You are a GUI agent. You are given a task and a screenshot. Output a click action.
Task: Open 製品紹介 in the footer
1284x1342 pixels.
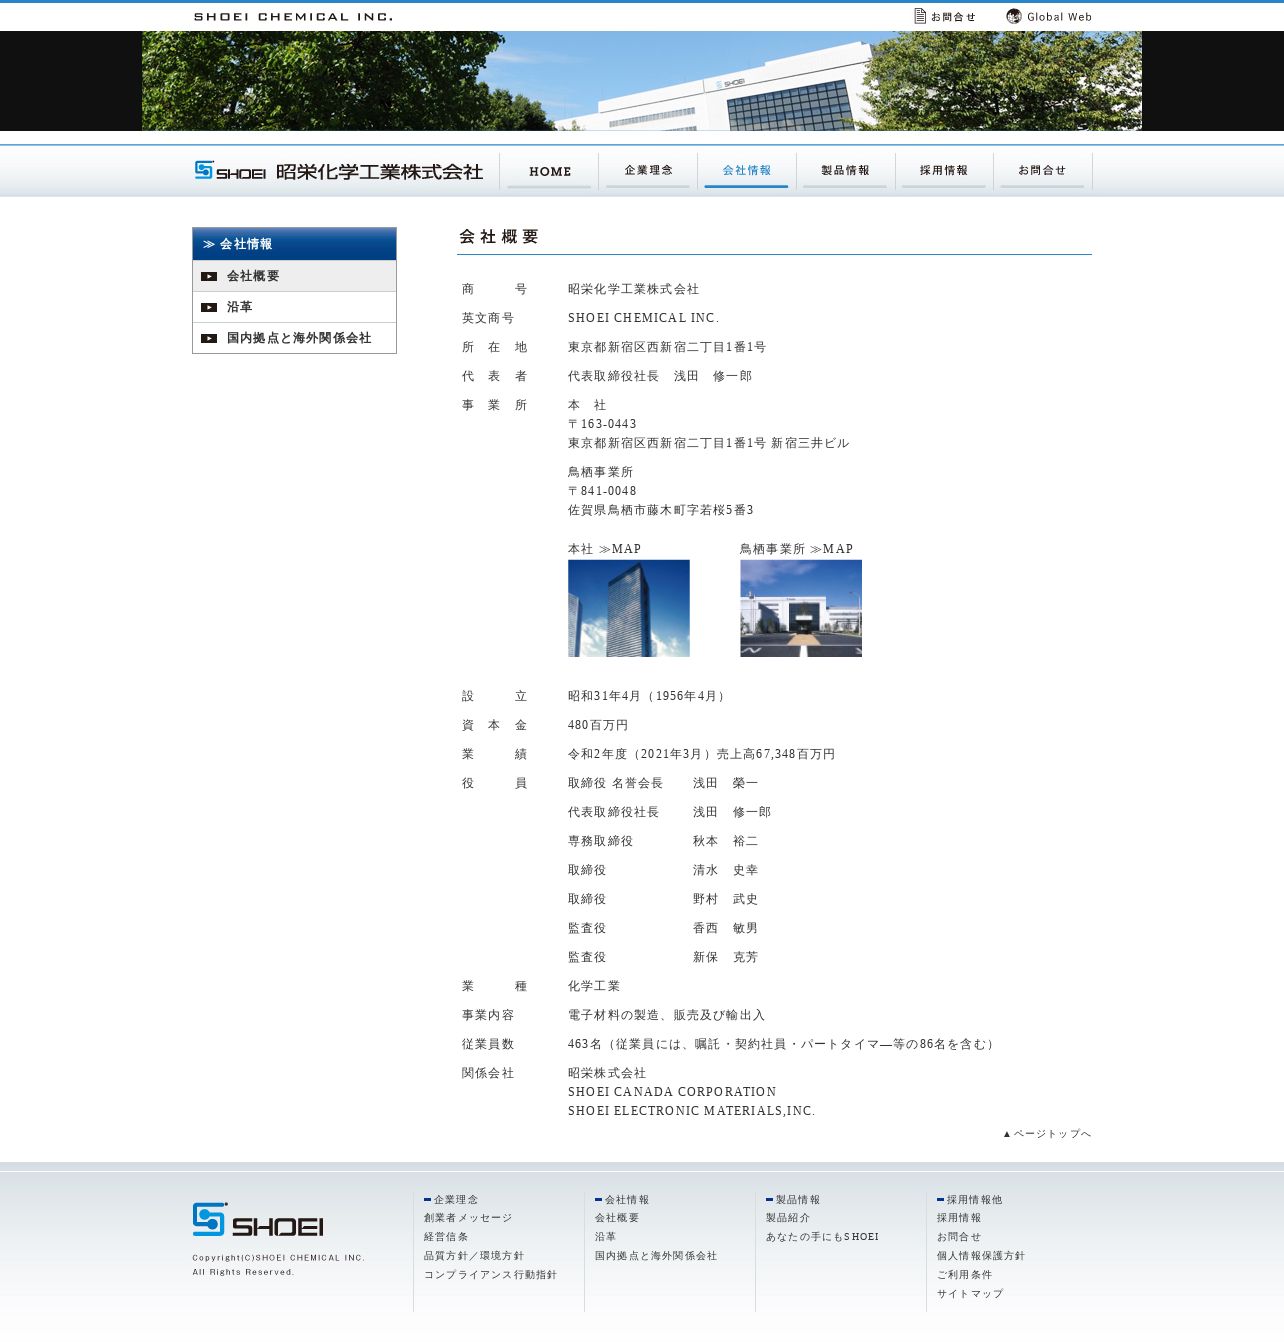tap(788, 1218)
